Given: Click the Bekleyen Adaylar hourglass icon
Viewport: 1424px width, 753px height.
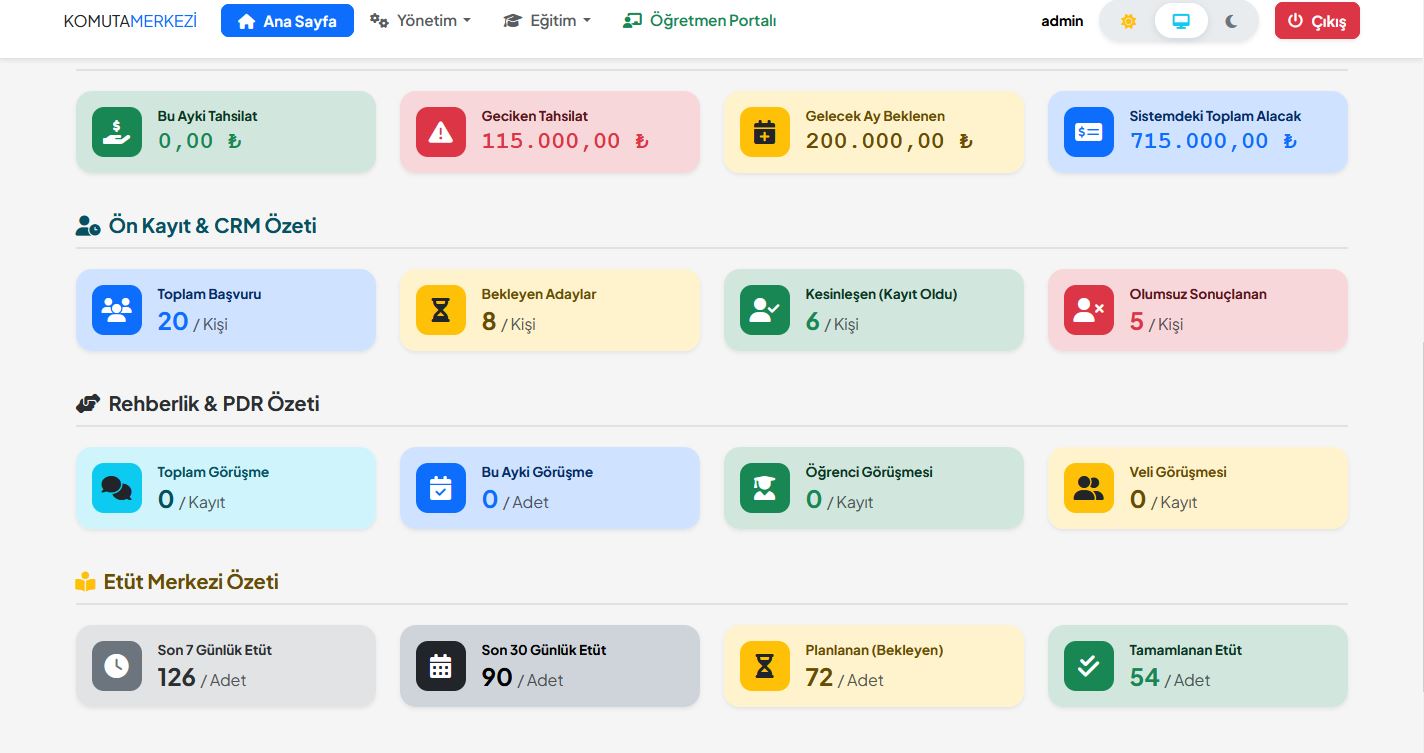Looking at the screenshot, I should 440,310.
